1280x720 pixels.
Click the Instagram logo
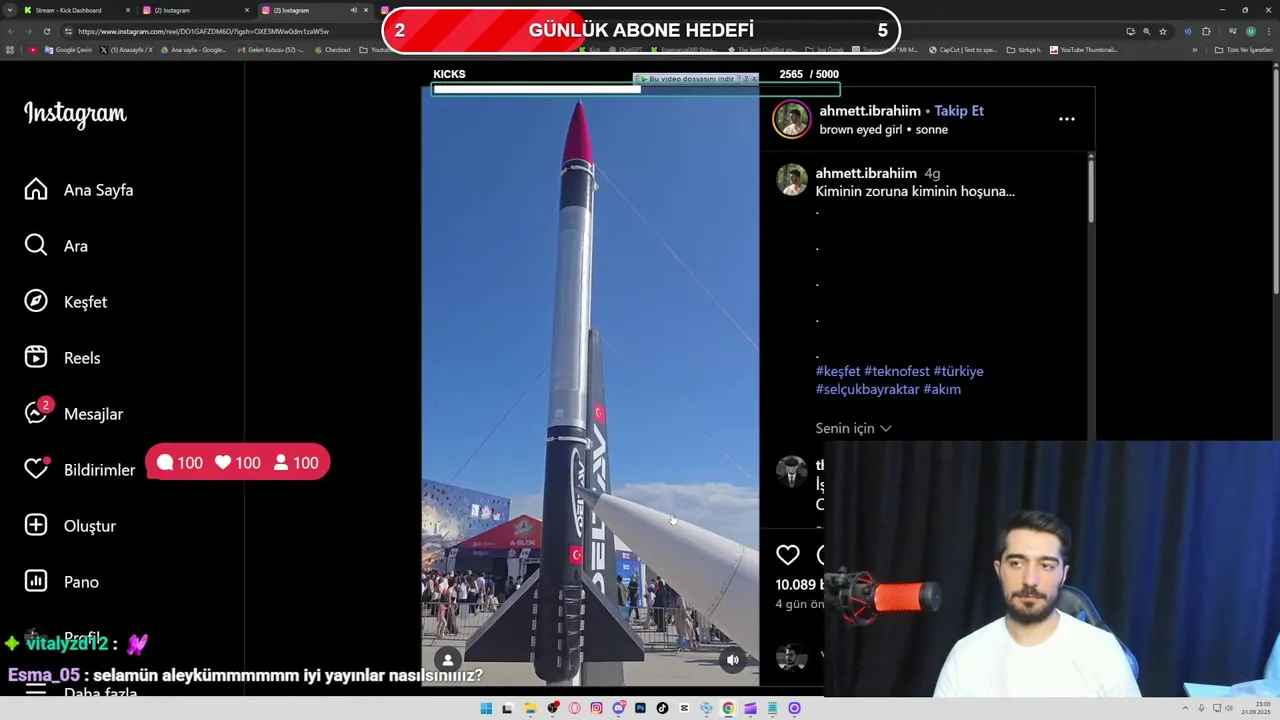click(x=75, y=114)
